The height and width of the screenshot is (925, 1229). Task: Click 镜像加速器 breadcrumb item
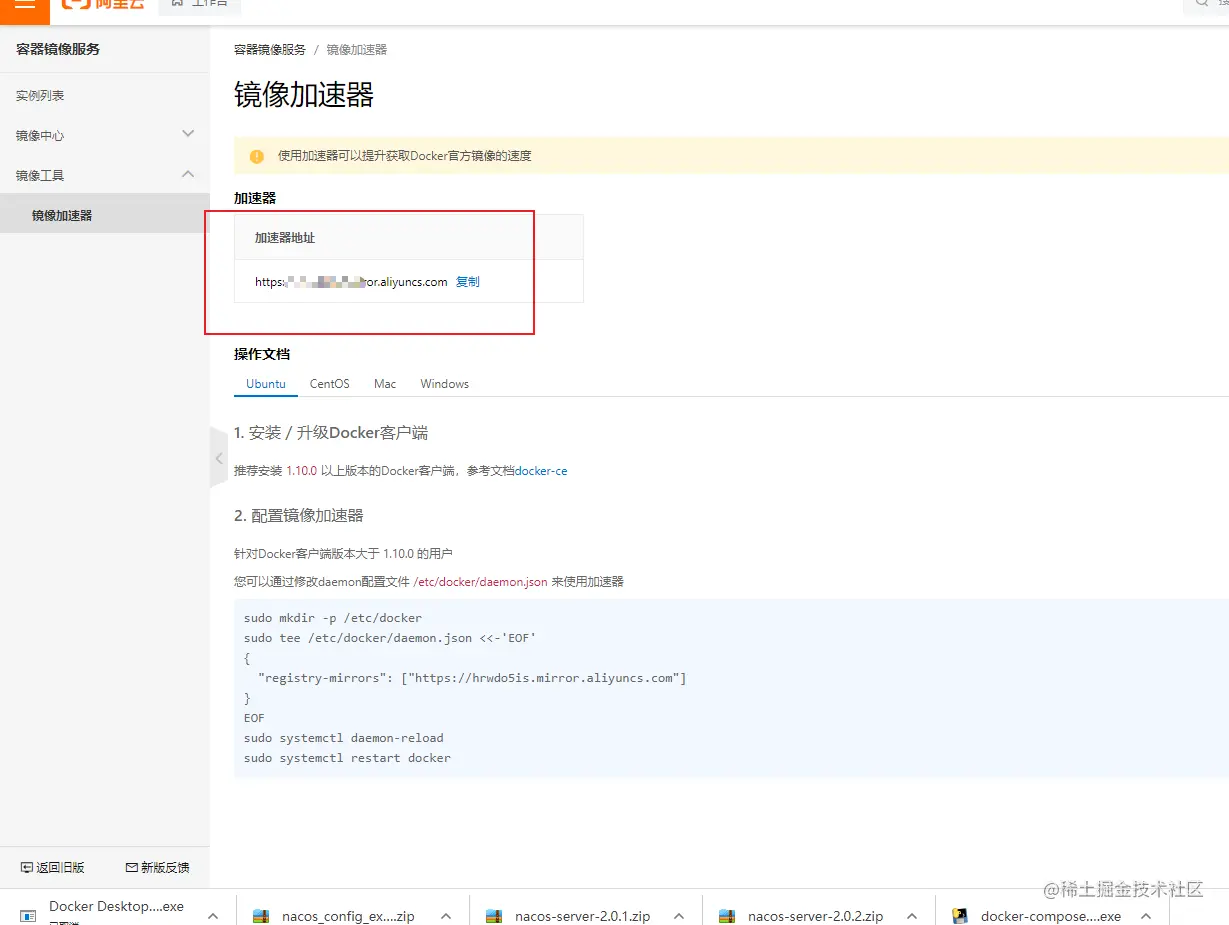[357, 50]
